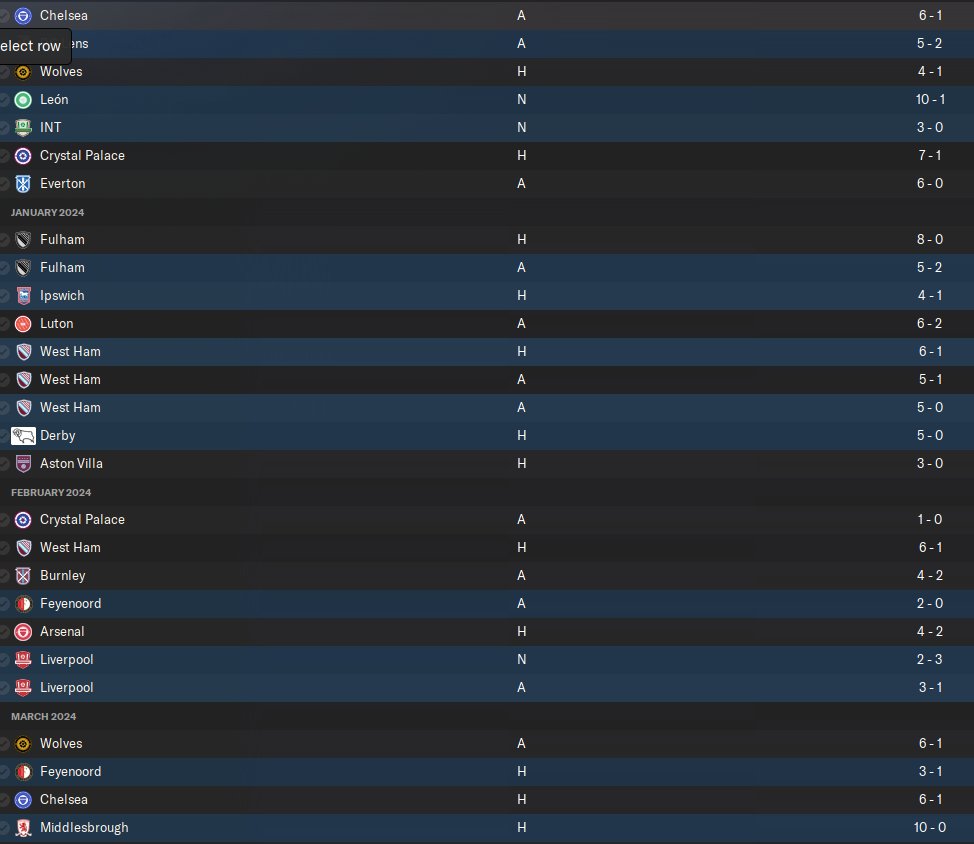Tick the select checkbox for Arsenal row

[x=4, y=632]
